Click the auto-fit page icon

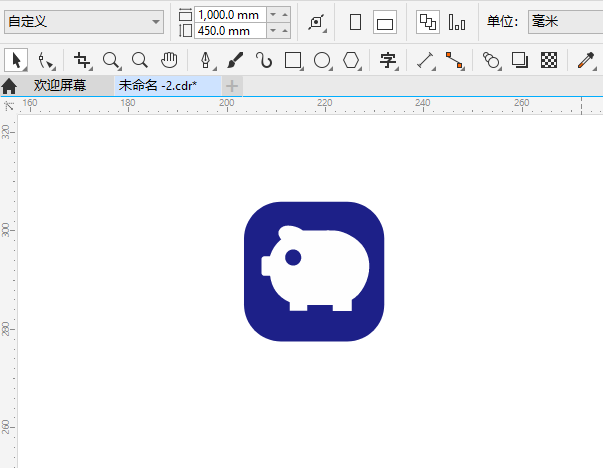pyautogui.click(x=317, y=22)
